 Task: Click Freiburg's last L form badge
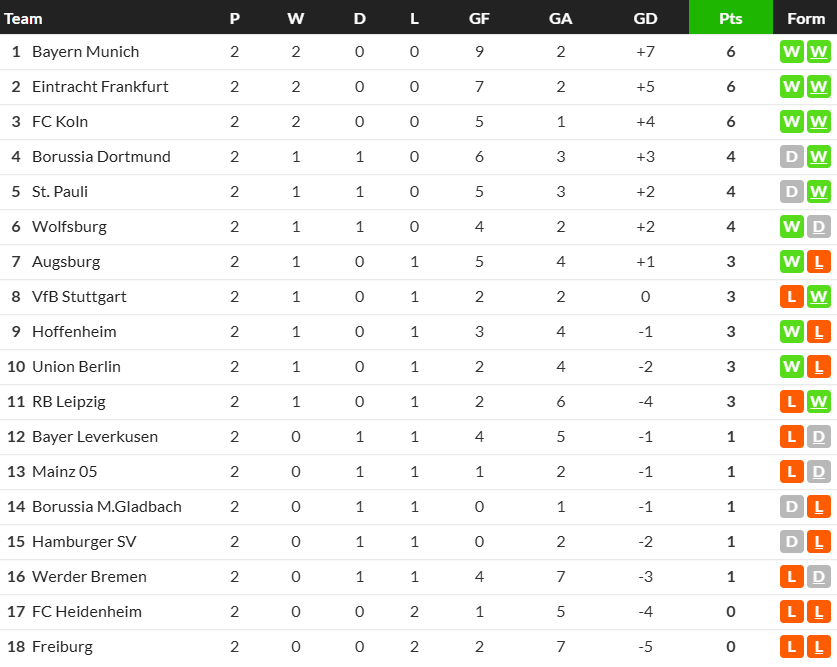tap(818, 647)
